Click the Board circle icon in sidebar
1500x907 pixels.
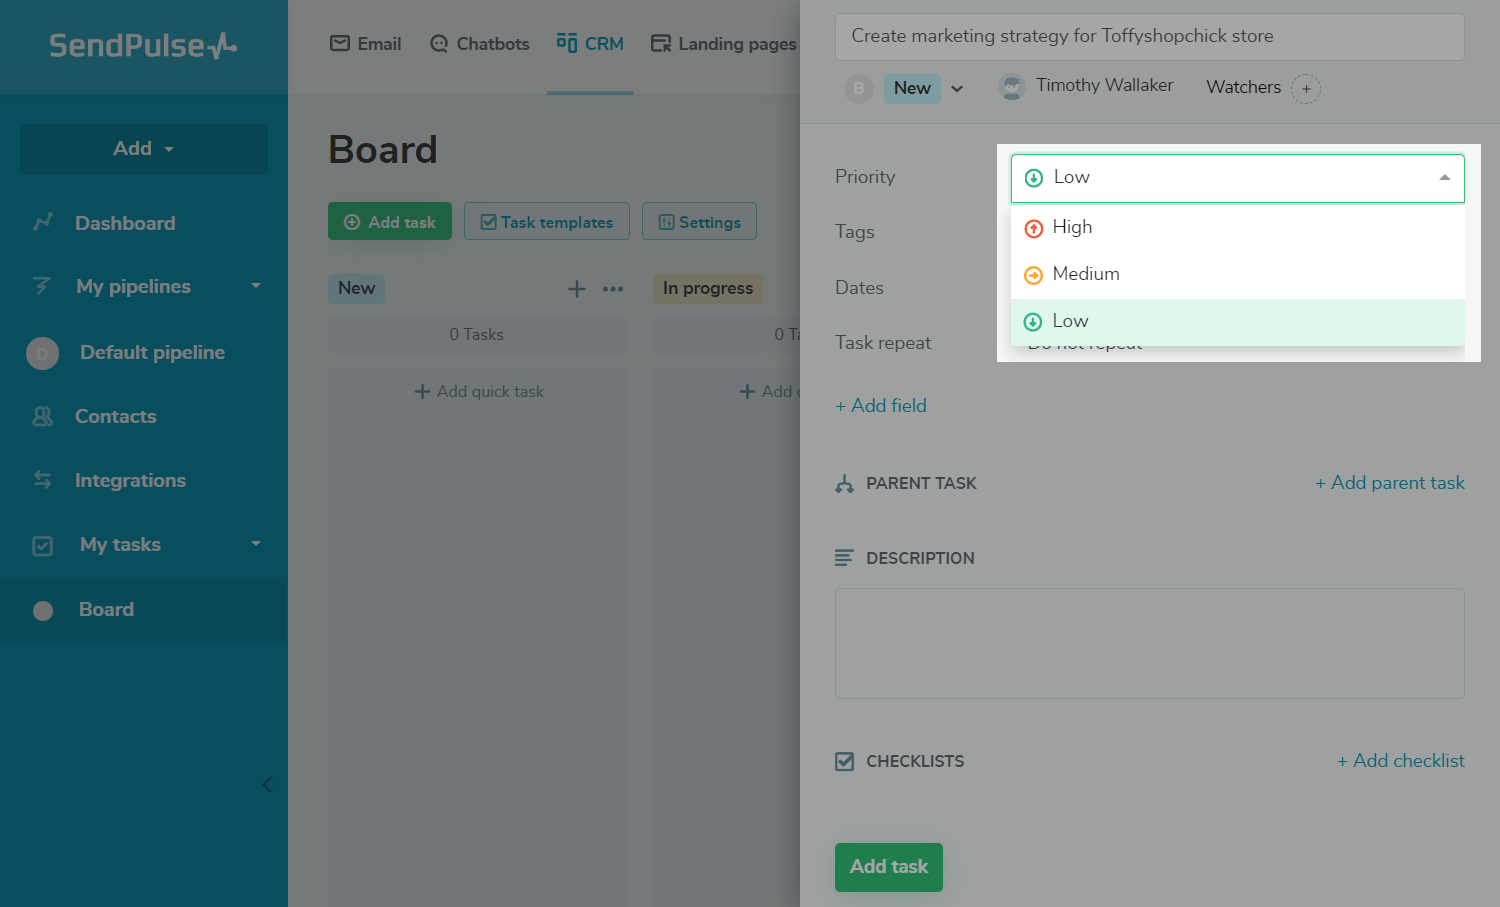click(43, 611)
